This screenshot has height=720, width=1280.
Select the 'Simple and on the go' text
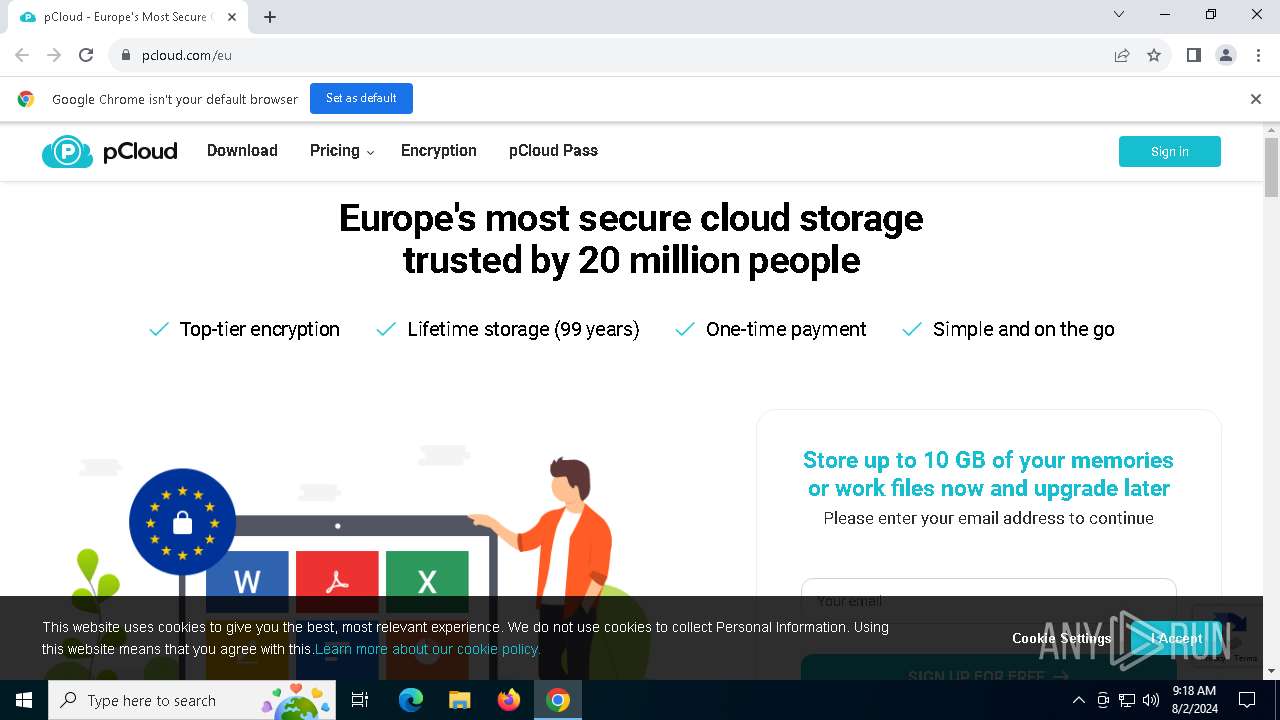tap(1023, 329)
